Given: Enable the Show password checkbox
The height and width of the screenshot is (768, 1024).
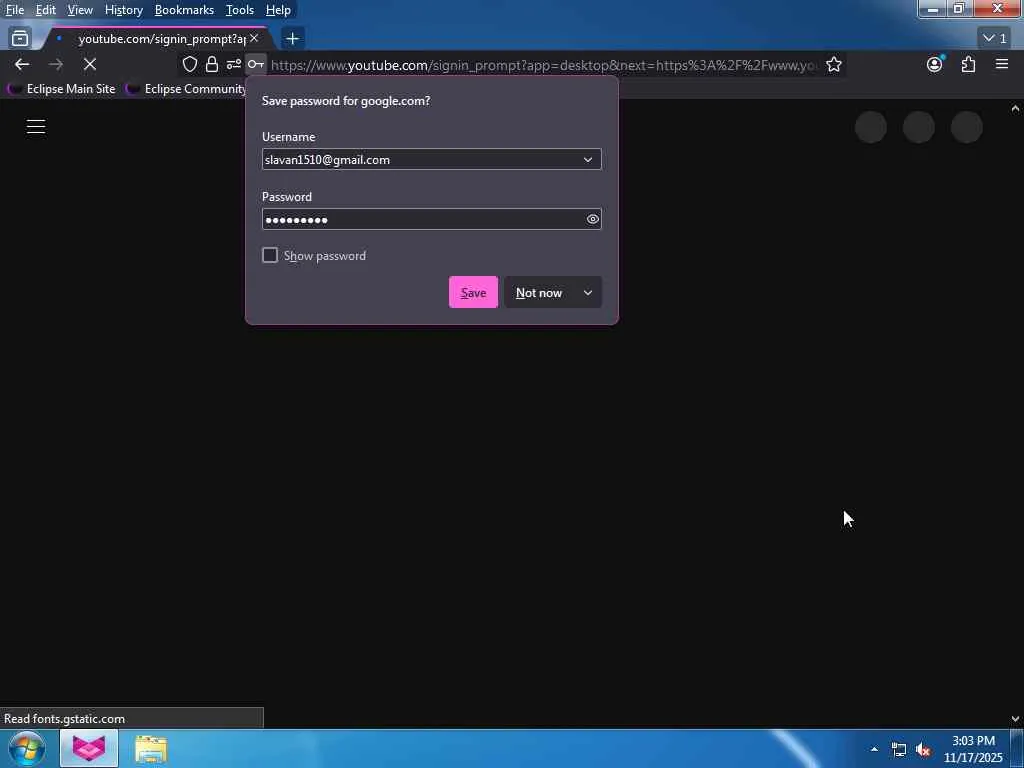Looking at the screenshot, I should pos(270,255).
